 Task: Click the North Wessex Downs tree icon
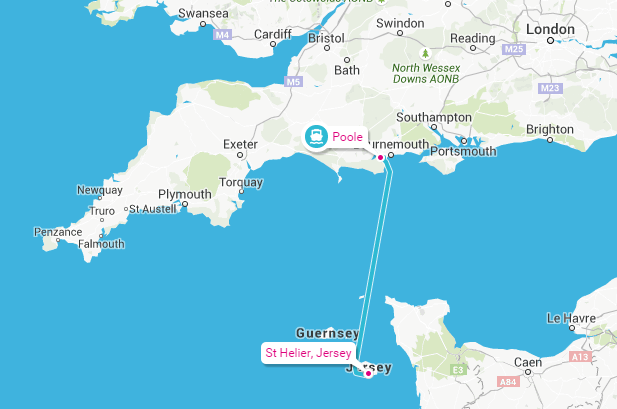pos(425,53)
